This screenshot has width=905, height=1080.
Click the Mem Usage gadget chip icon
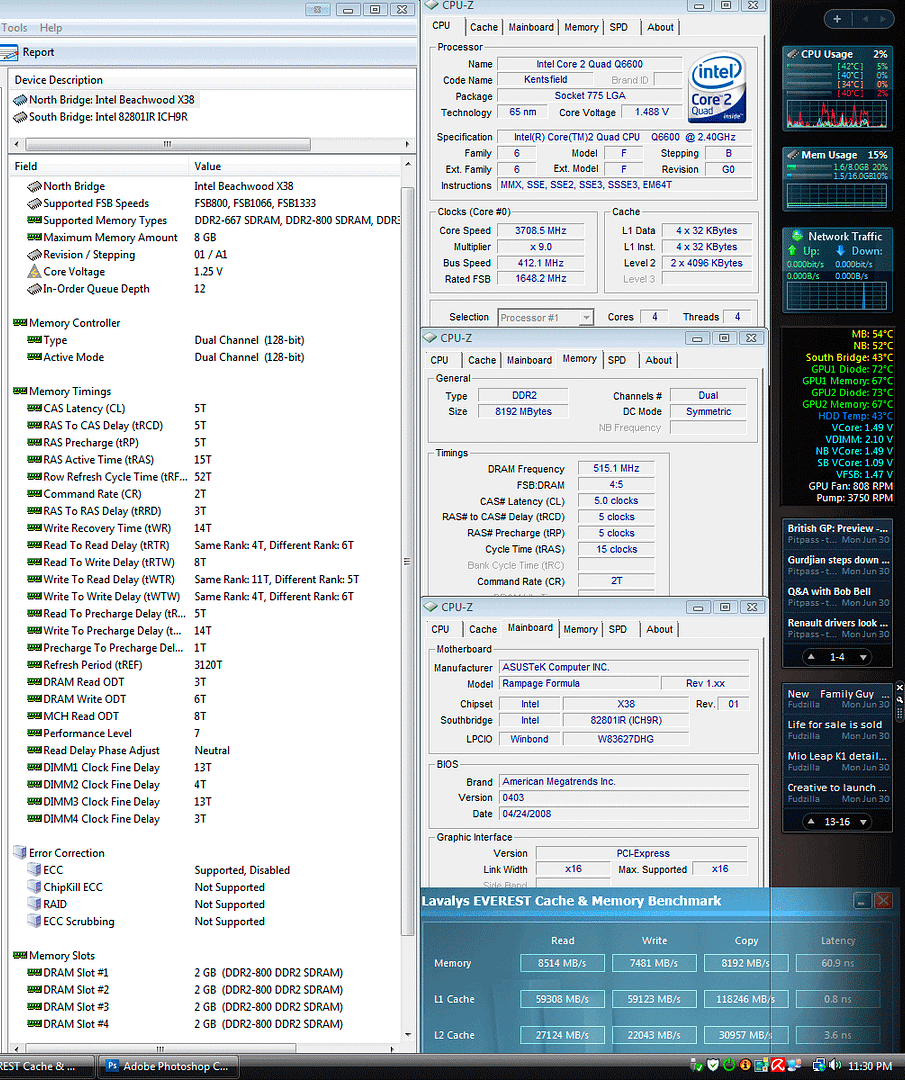[x=793, y=155]
